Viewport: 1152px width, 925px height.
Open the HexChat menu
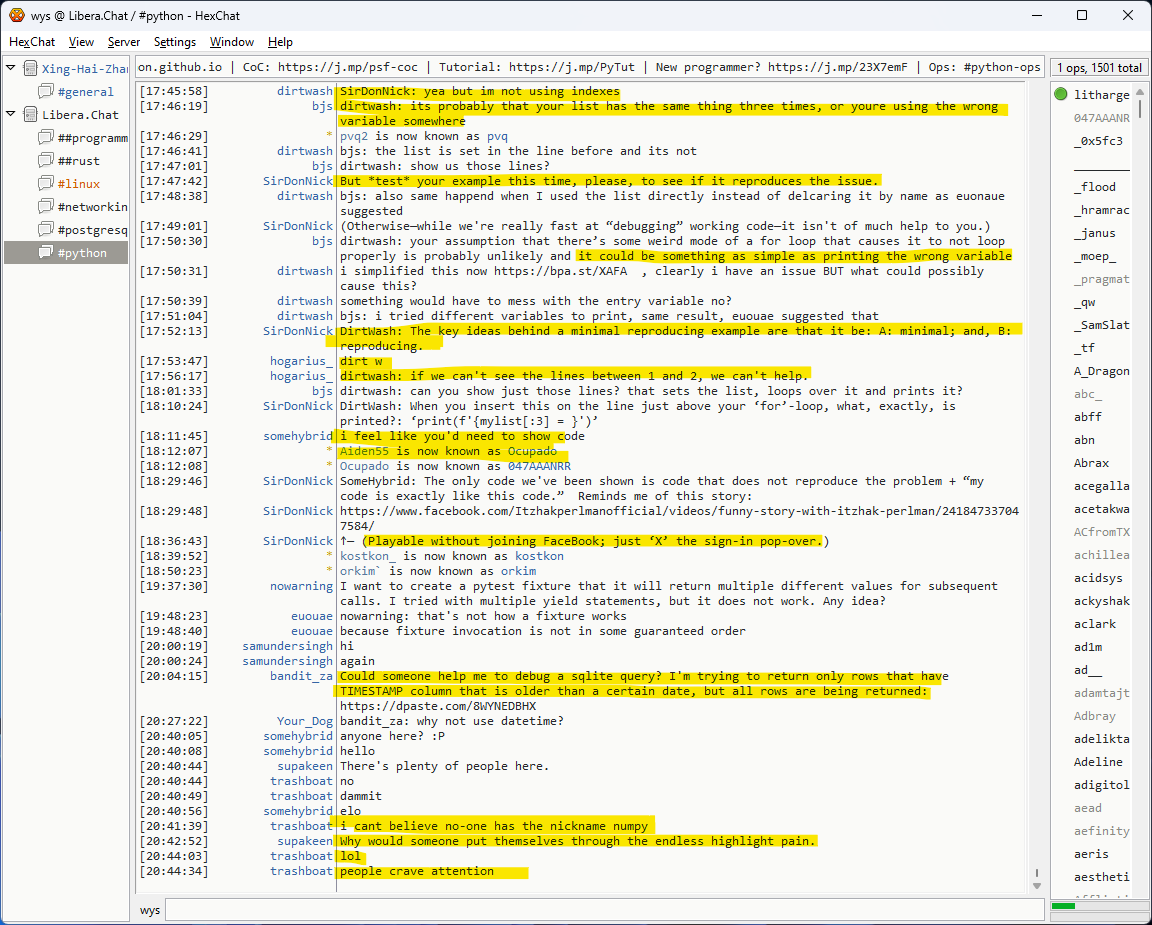(x=32, y=42)
